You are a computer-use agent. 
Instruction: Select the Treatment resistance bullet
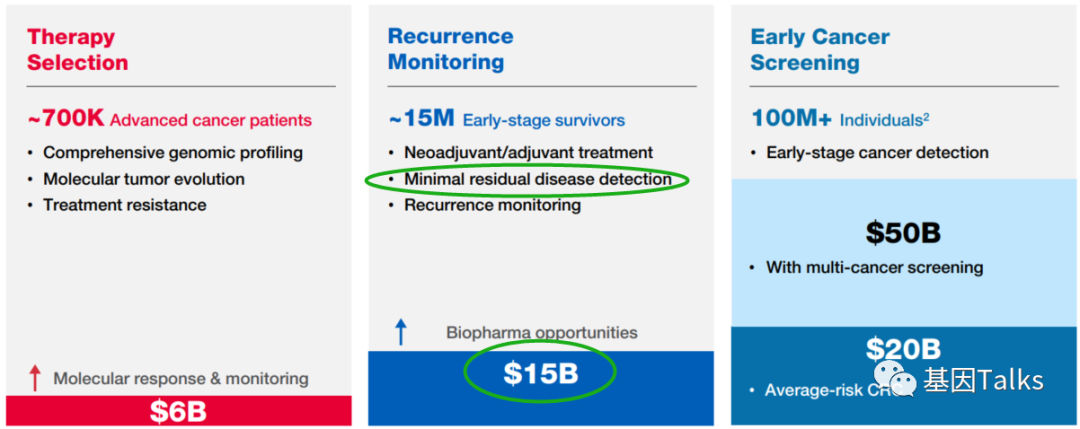[124, 205]
